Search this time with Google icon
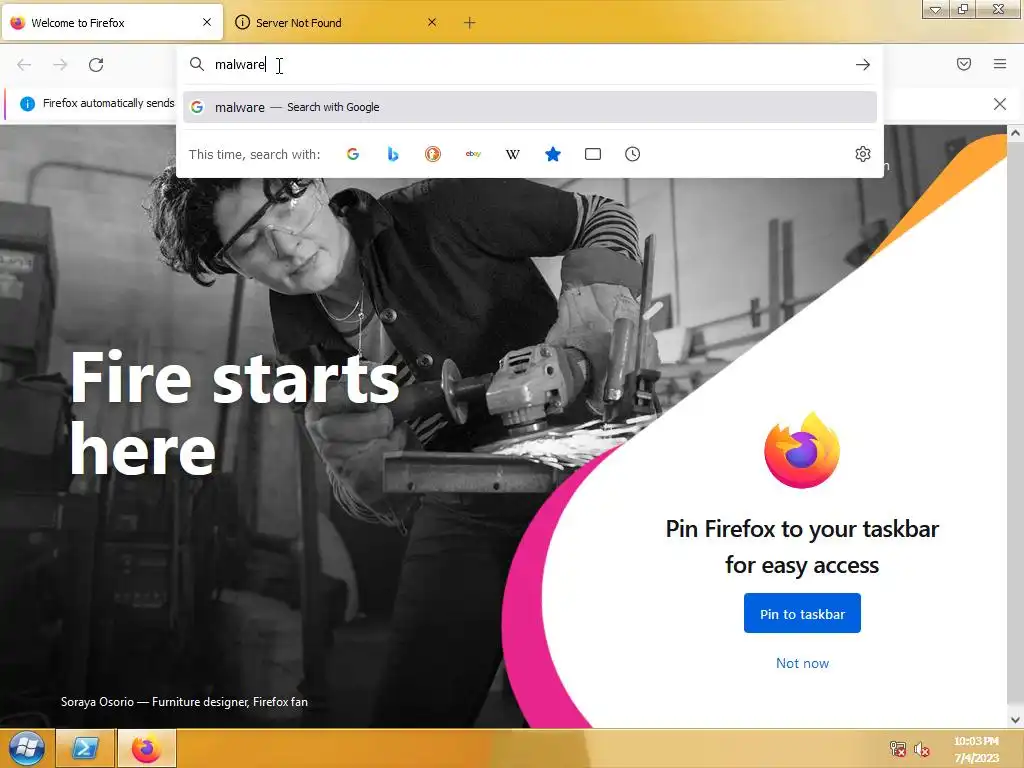1024x768 pixels. click(x=353, y=154)
